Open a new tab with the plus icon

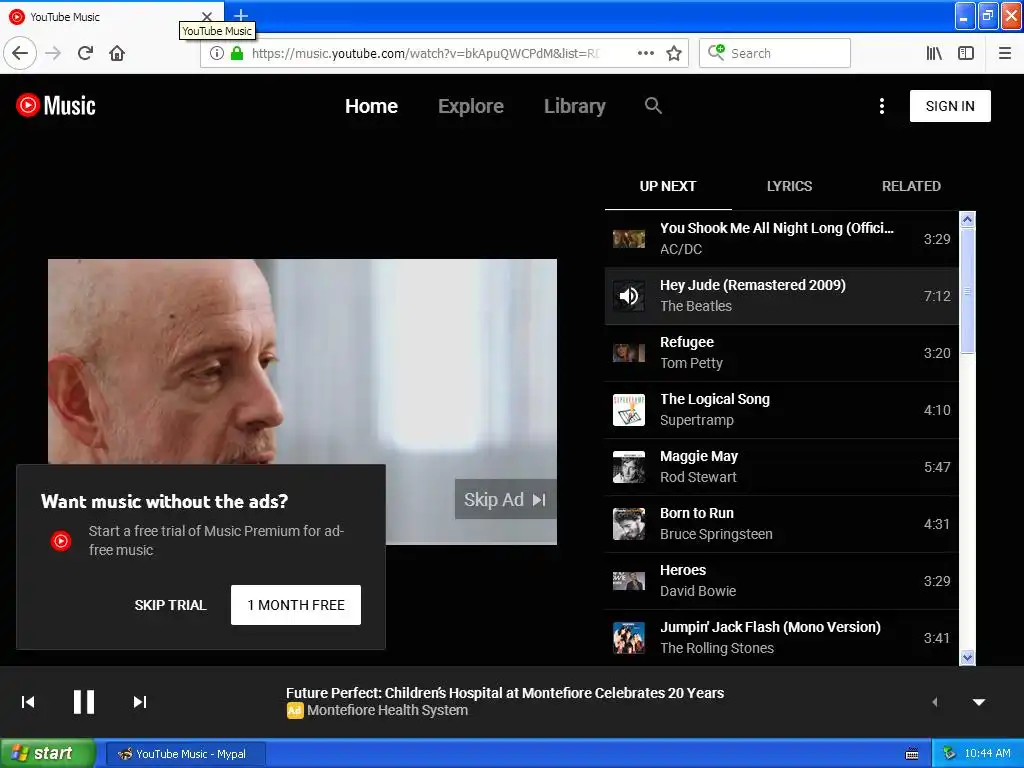tap(241, 15)
